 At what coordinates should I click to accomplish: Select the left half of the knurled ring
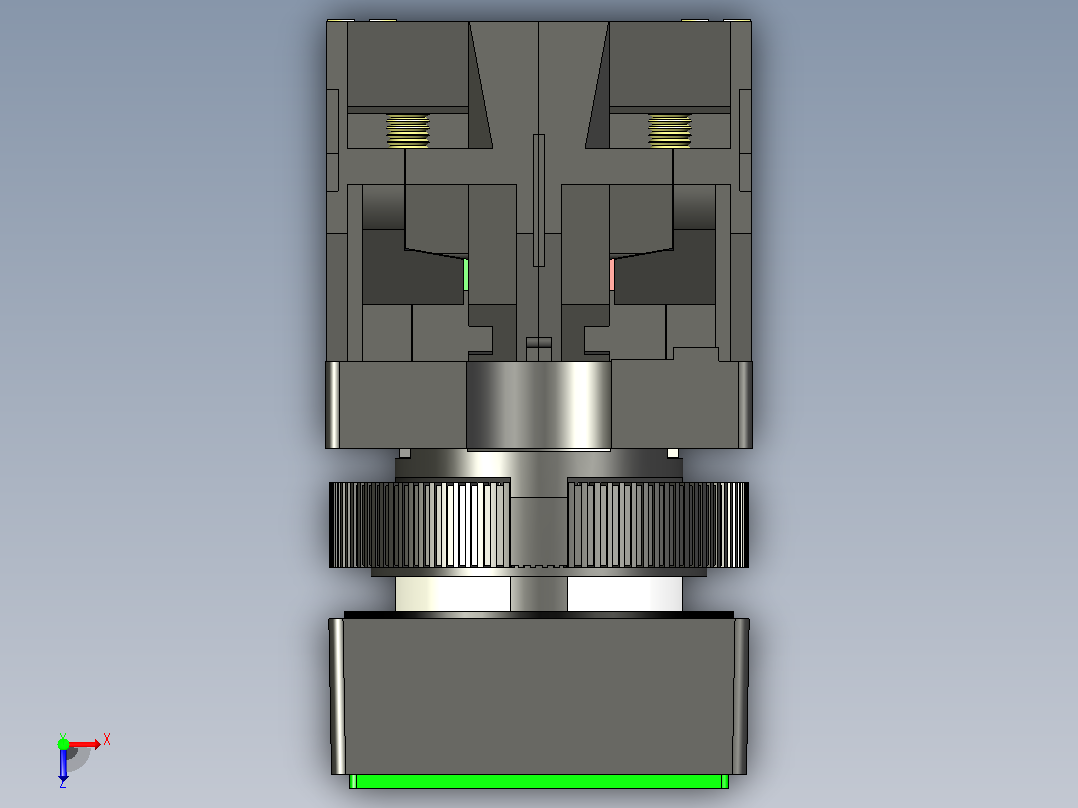click(x=419, y=525)
